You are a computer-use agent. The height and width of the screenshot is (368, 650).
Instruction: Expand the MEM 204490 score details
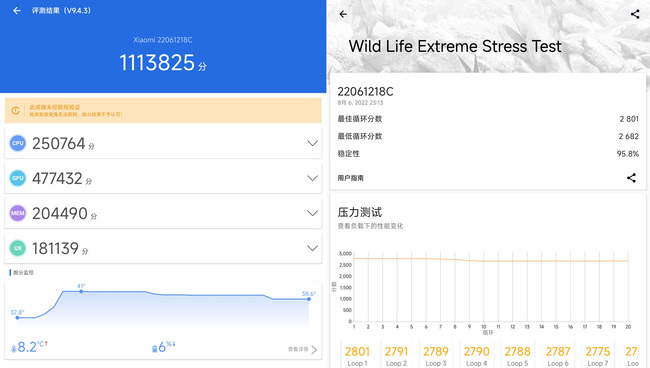coord(312,213)
